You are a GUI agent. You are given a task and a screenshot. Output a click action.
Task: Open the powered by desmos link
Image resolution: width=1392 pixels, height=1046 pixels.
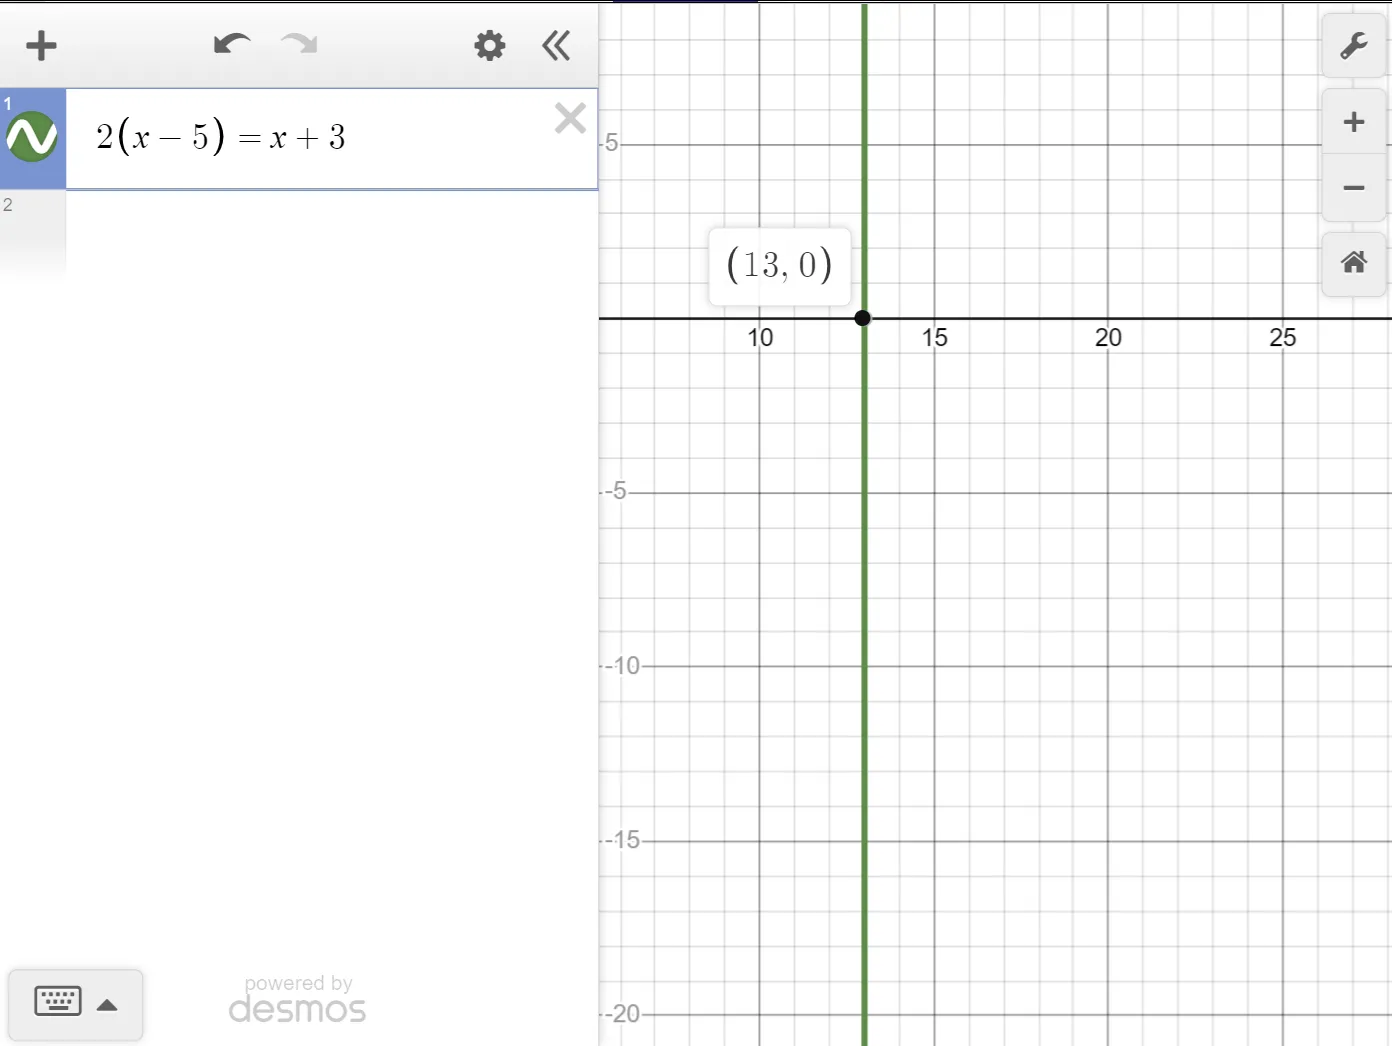coord(298,999)
